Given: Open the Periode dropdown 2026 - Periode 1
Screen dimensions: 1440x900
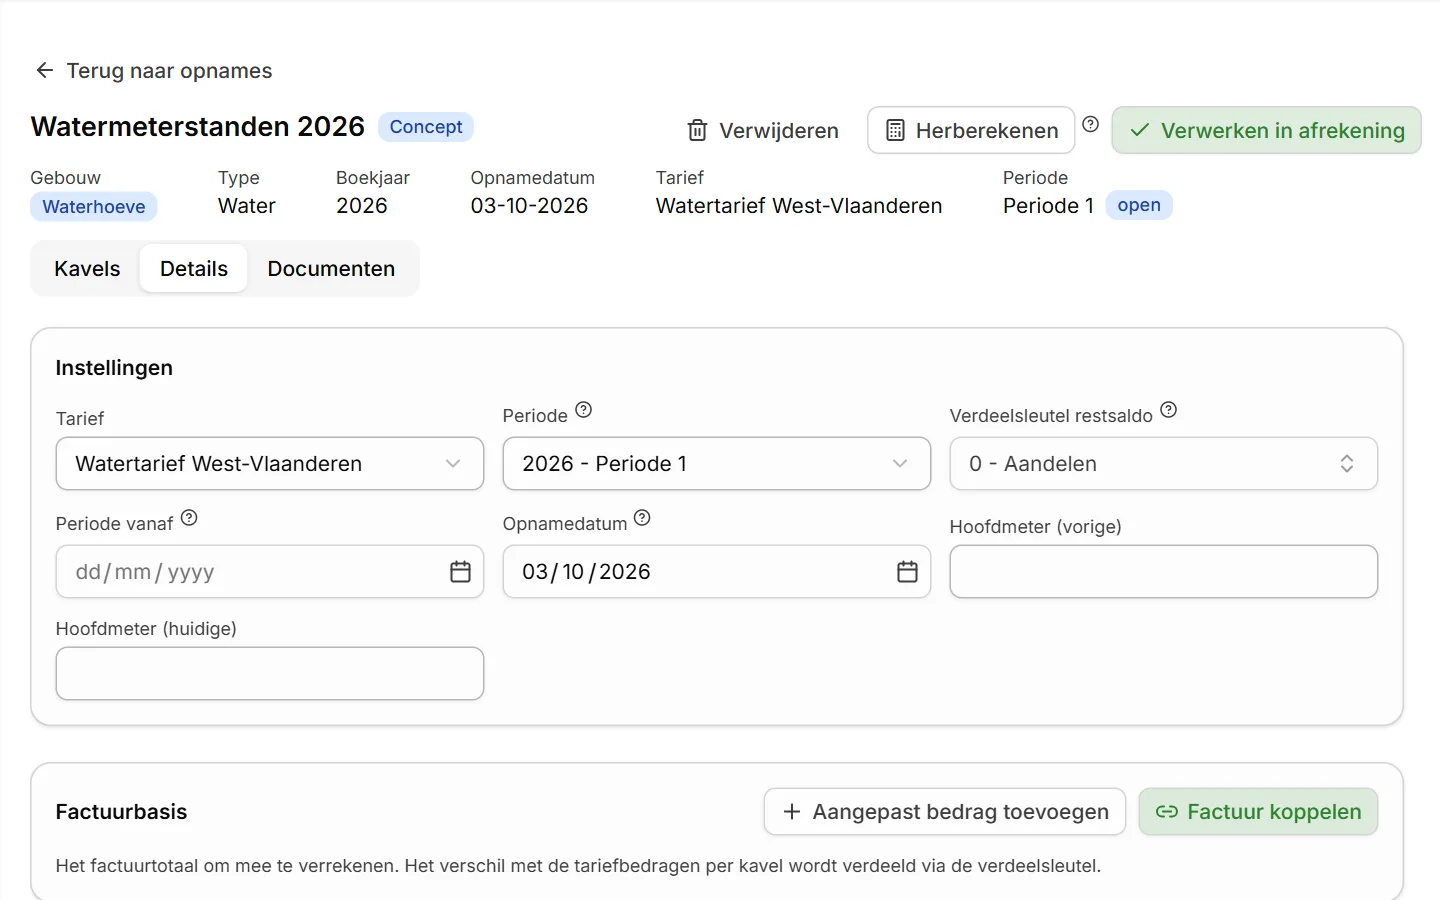Looking at the screenshot, I should click(717, 464).
